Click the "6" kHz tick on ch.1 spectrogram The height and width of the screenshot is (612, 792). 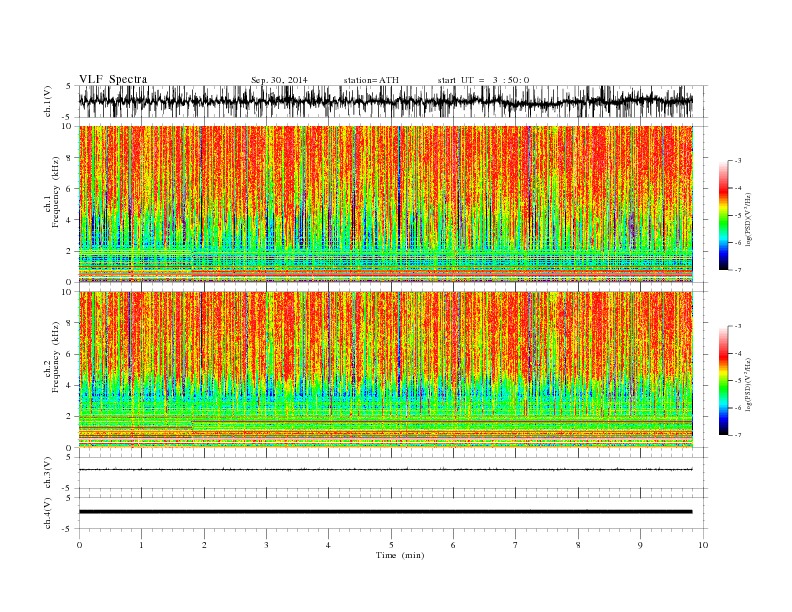(x=70, y=189)
